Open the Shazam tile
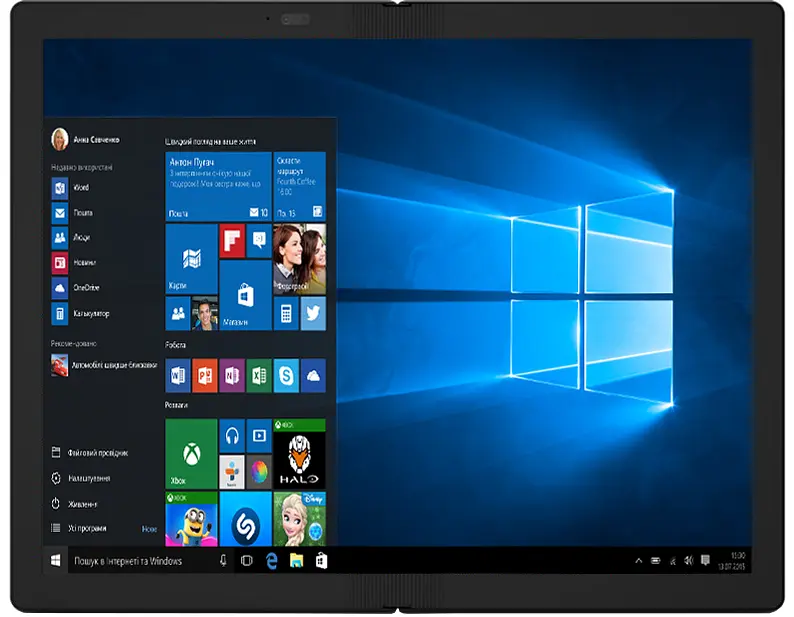Screen dimensions: 794x617 tap(246, 519)
